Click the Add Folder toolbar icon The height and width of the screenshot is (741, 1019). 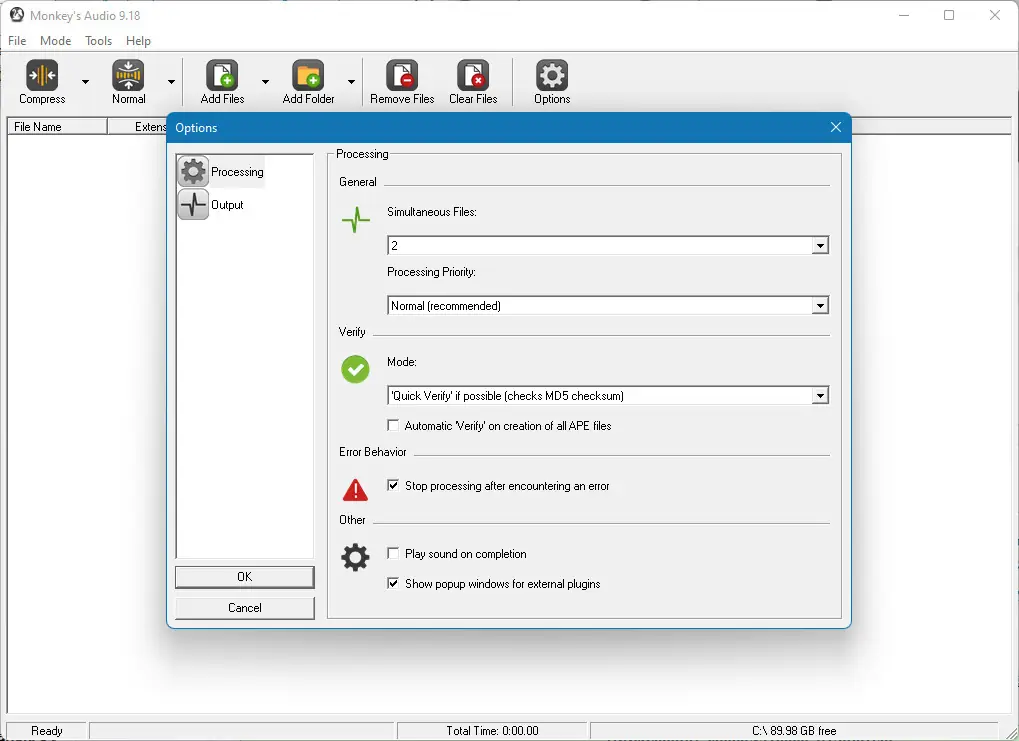pyautogui.click(x=308, y=75)
